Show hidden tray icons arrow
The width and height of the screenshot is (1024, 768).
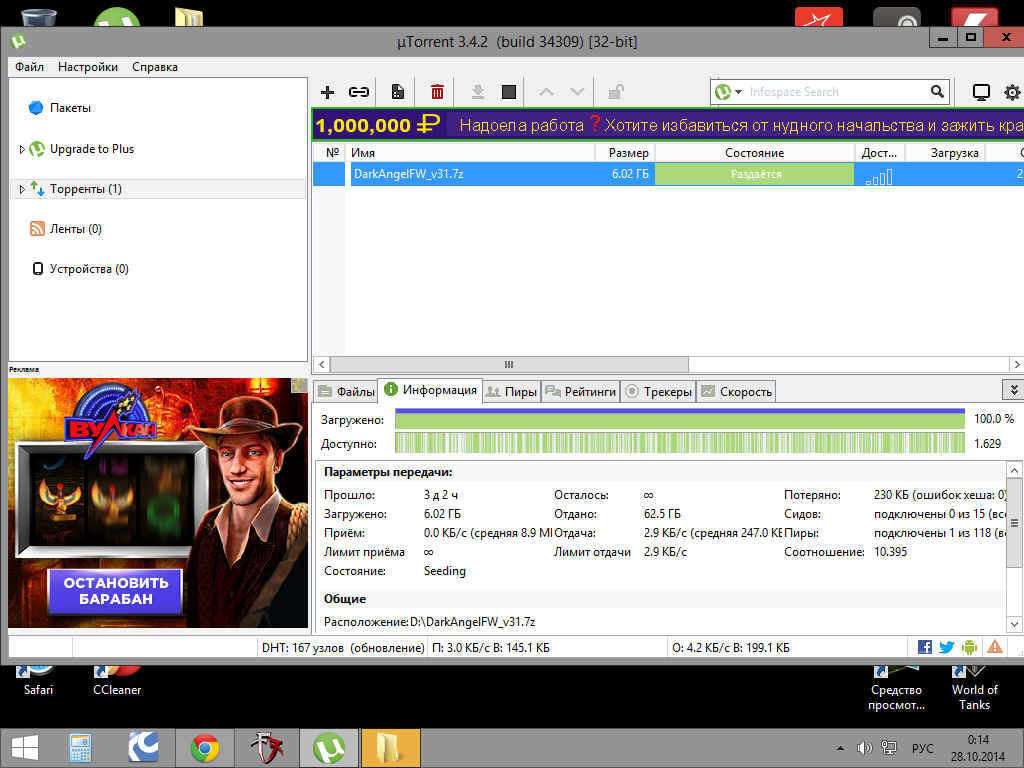click(x=840, y=748)
